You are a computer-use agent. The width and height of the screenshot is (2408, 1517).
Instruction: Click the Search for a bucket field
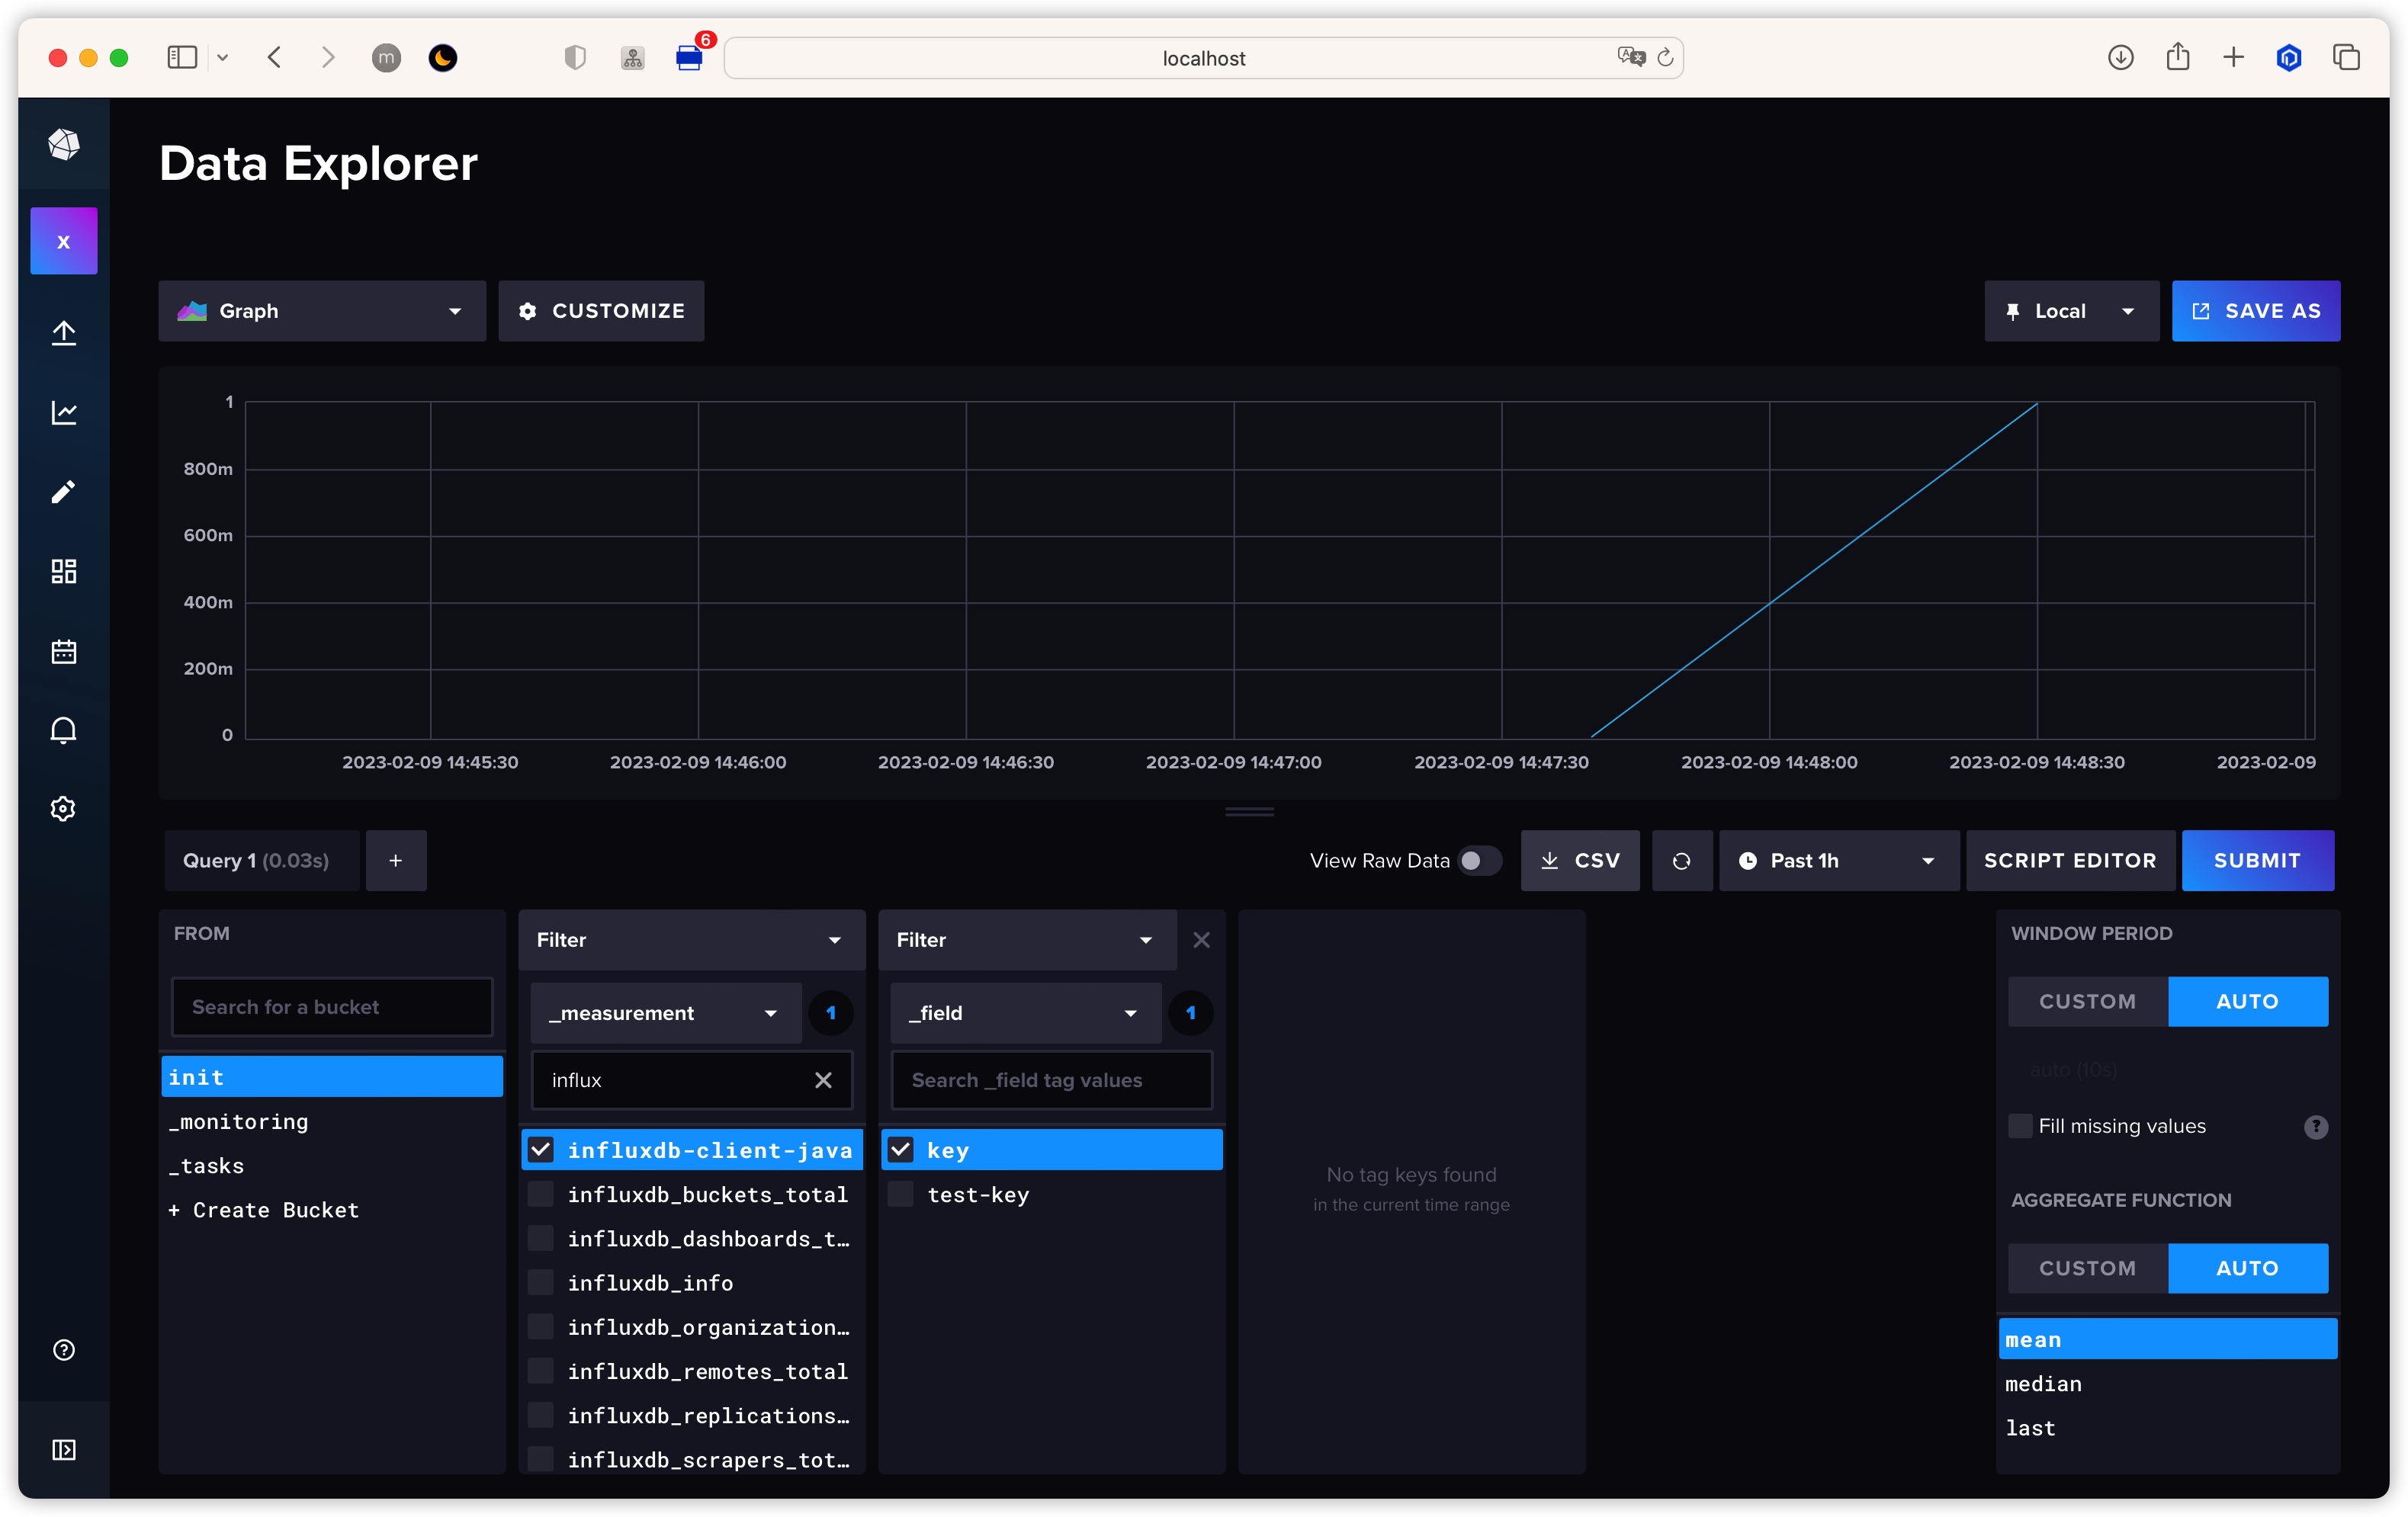click(x=332, y=1007)
